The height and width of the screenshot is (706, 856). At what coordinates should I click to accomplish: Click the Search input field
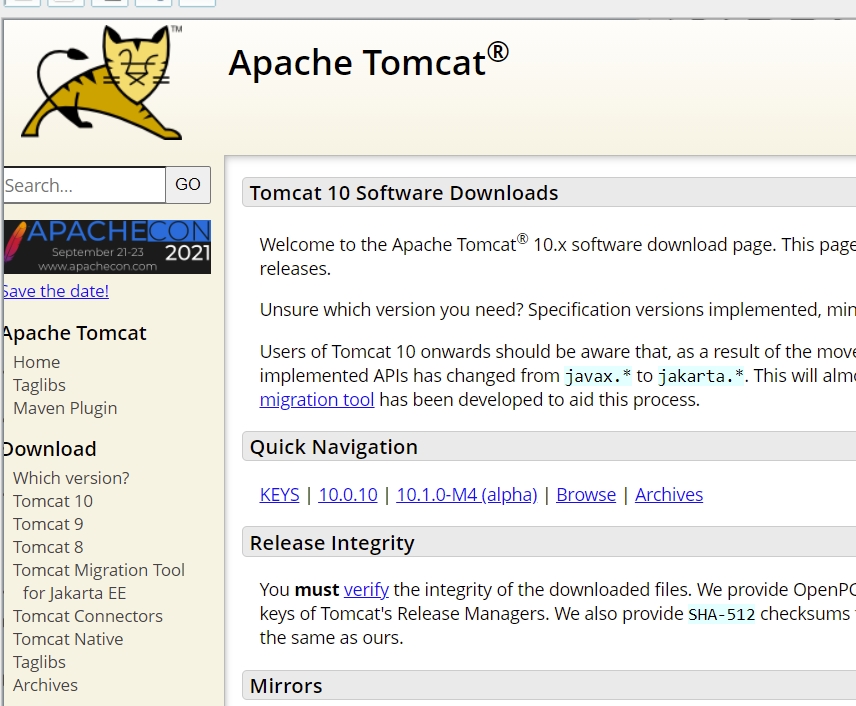point(84,185)
